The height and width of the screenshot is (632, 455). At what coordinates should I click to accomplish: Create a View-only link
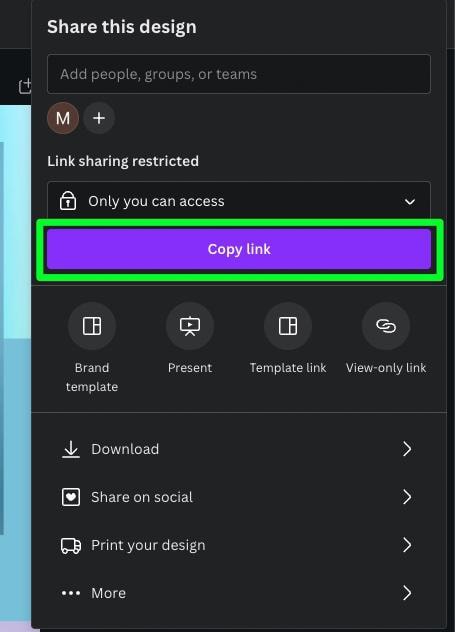386,326
